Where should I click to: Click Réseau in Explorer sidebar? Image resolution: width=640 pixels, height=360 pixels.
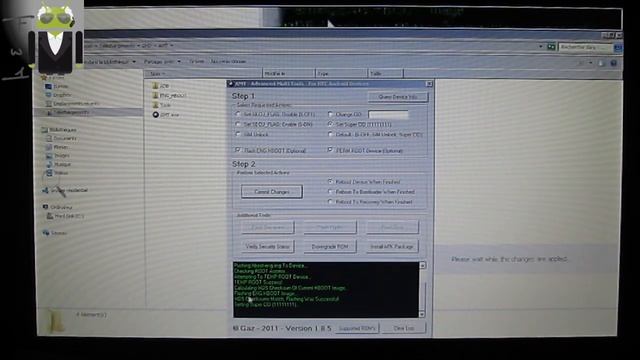55,233
